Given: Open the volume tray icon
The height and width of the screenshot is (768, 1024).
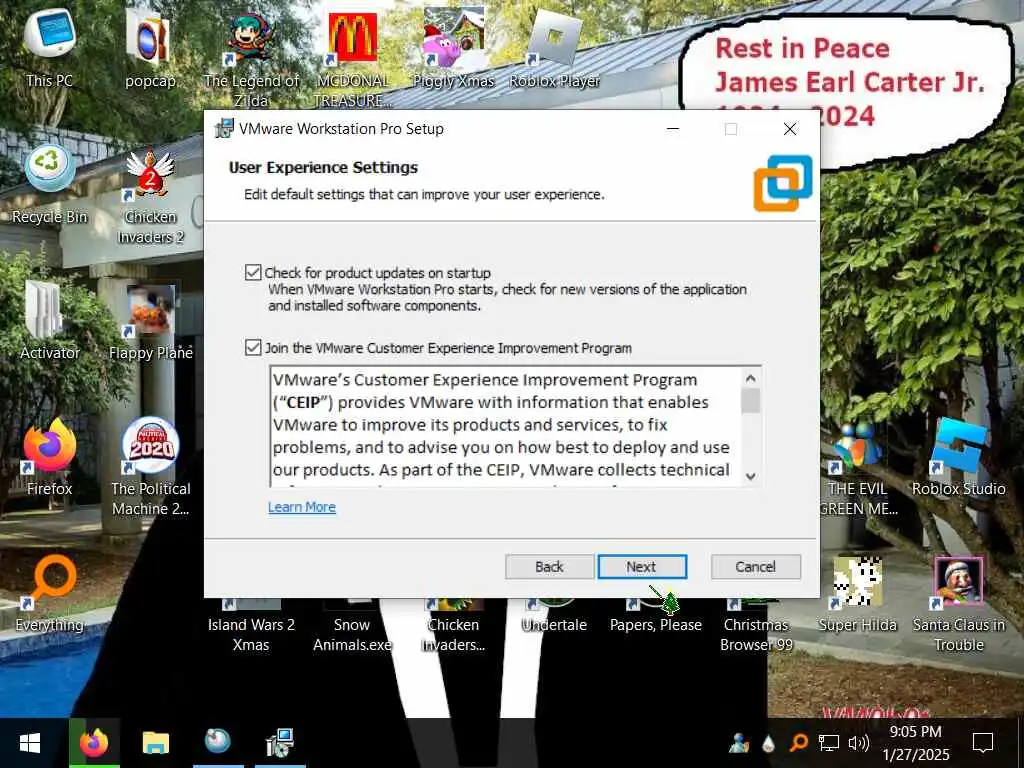Looking at the screenshot, I should [858, 743].
